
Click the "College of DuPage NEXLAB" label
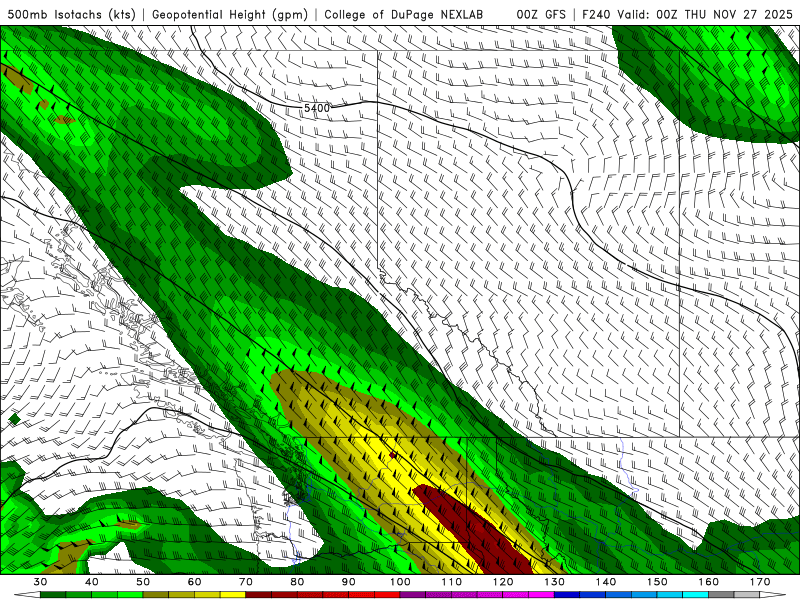(404, 15)
